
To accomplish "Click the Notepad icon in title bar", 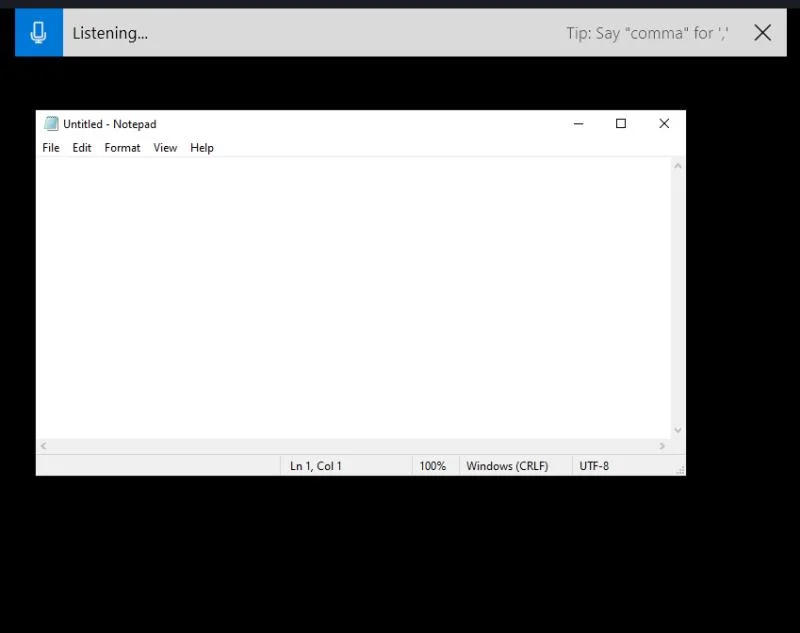I will click(x=51, y=123).
